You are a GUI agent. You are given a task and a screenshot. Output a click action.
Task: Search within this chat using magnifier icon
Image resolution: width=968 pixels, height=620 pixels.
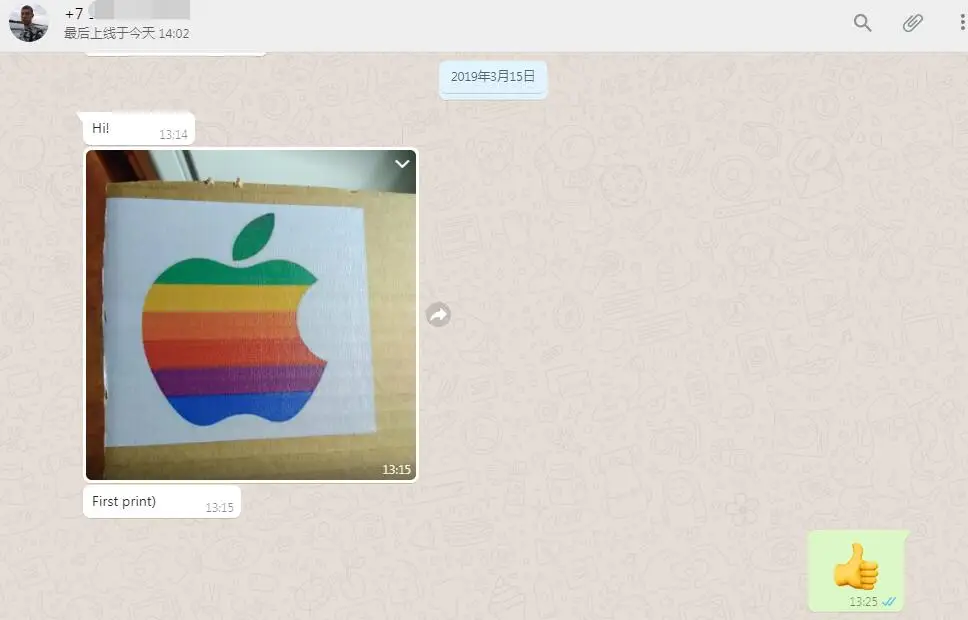point(862,23)
